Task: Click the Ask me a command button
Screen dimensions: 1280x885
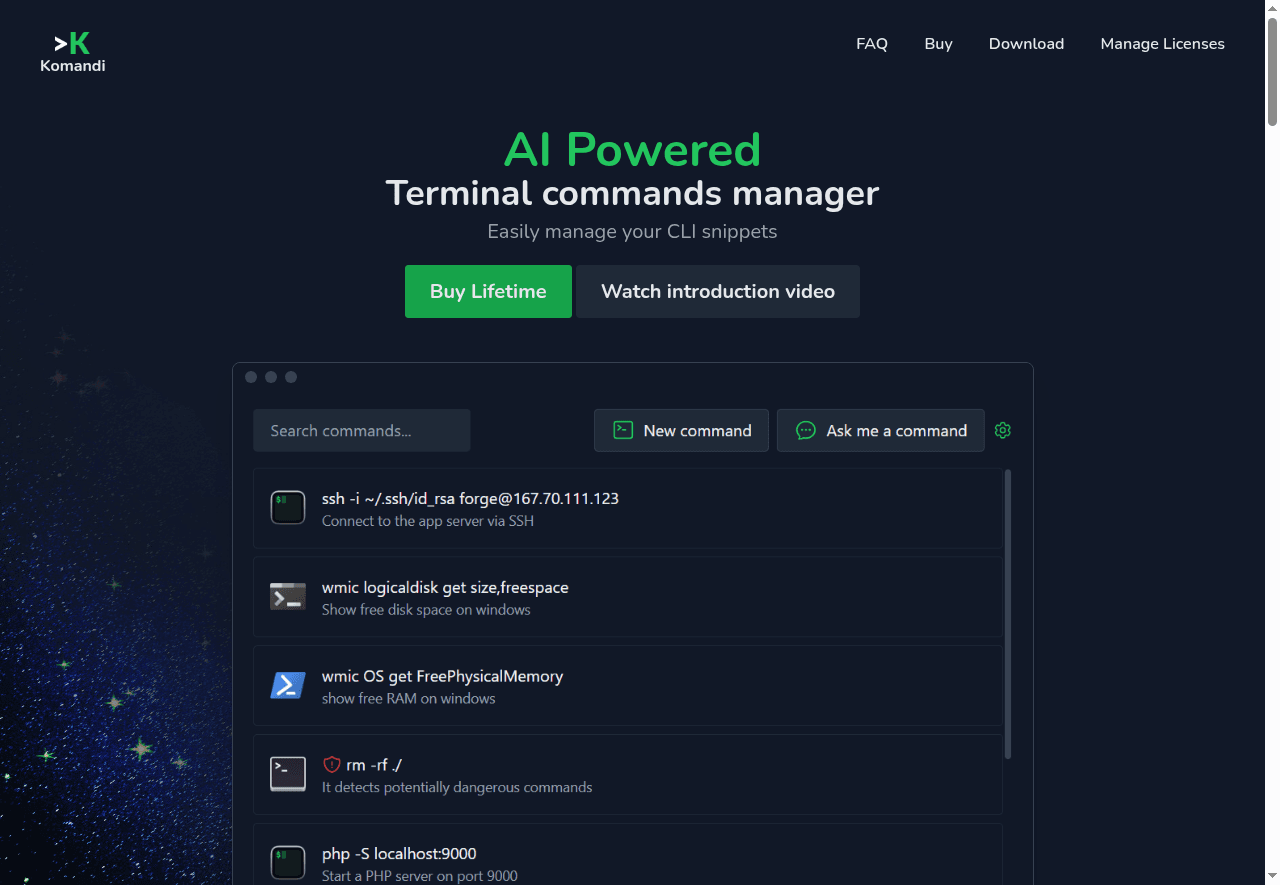Action: (880, 430)
